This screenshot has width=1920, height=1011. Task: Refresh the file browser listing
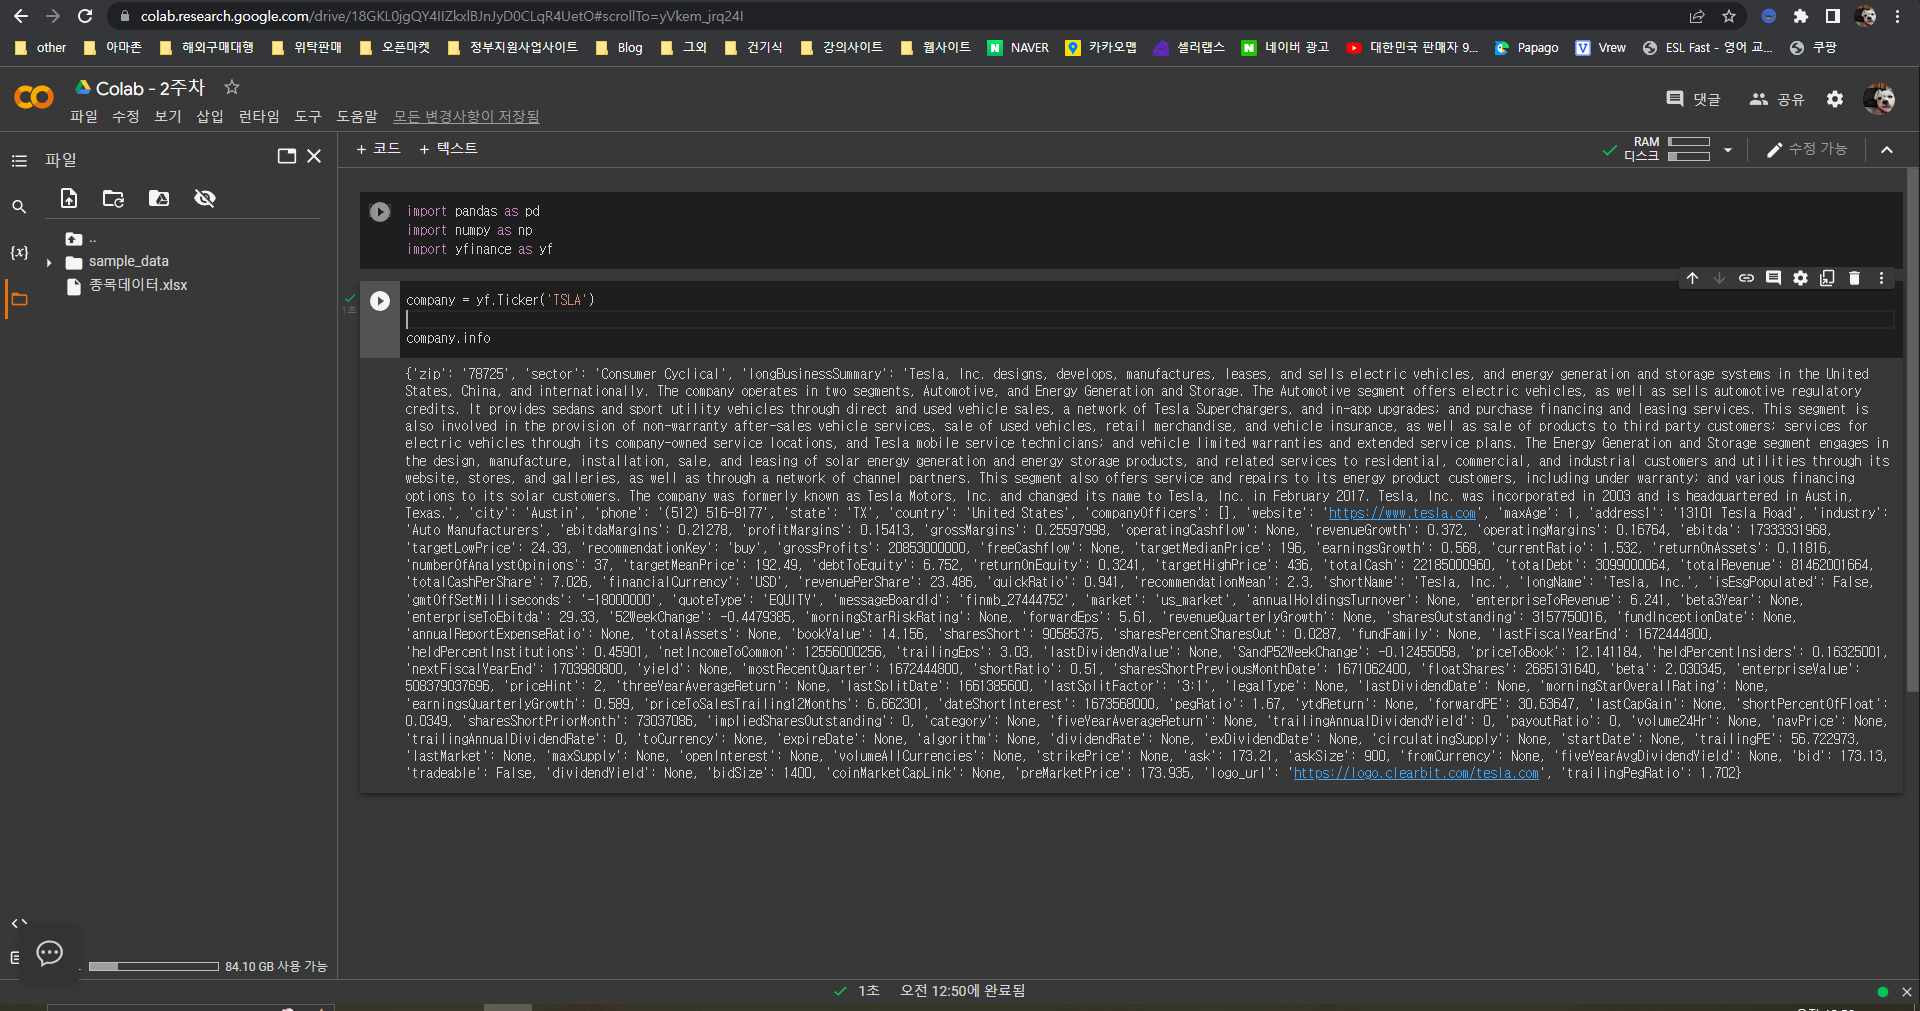tap(113, 198)
